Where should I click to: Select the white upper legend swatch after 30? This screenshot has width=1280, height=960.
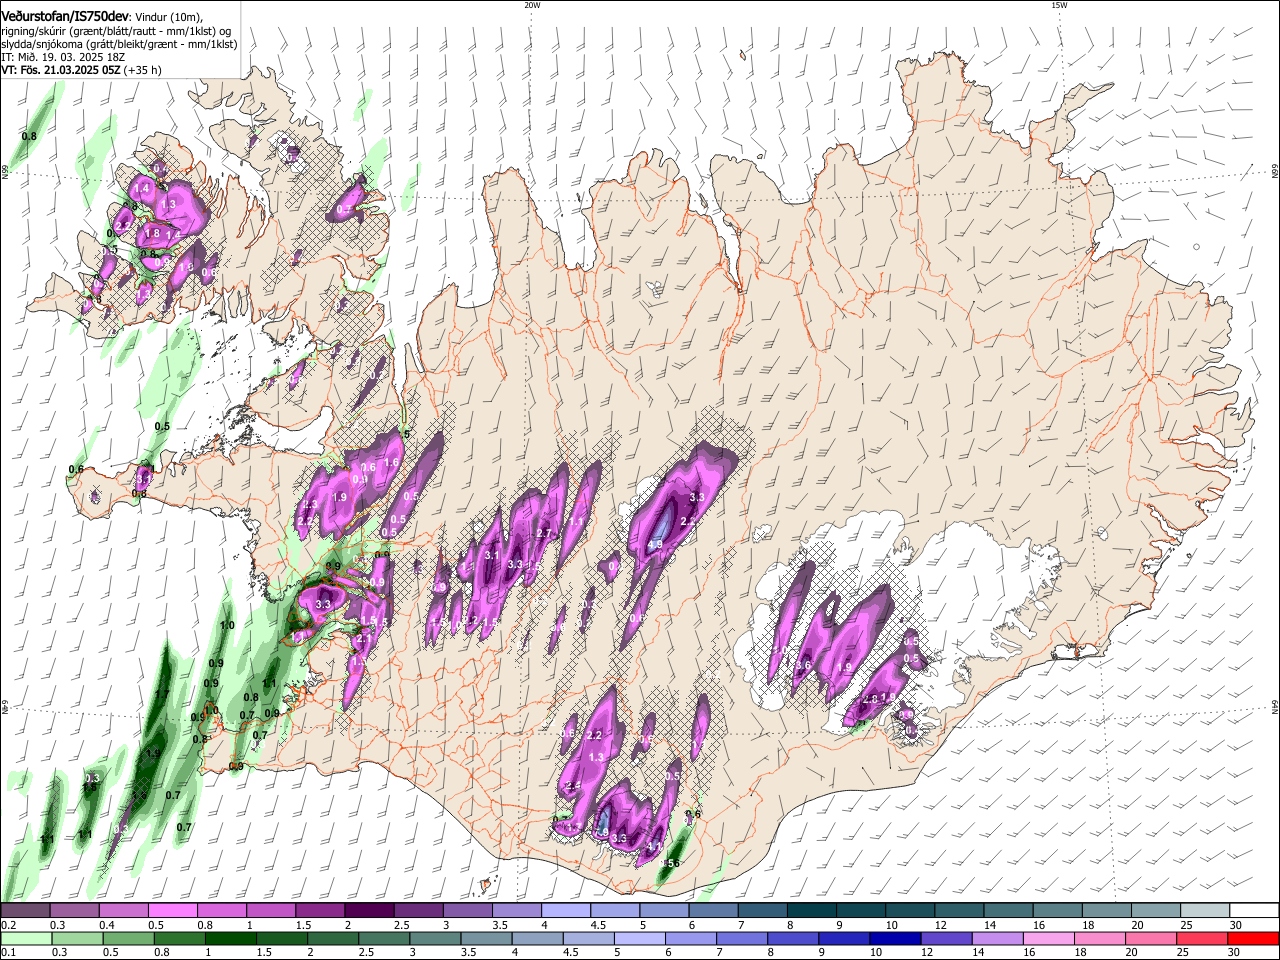(1255, 911)
